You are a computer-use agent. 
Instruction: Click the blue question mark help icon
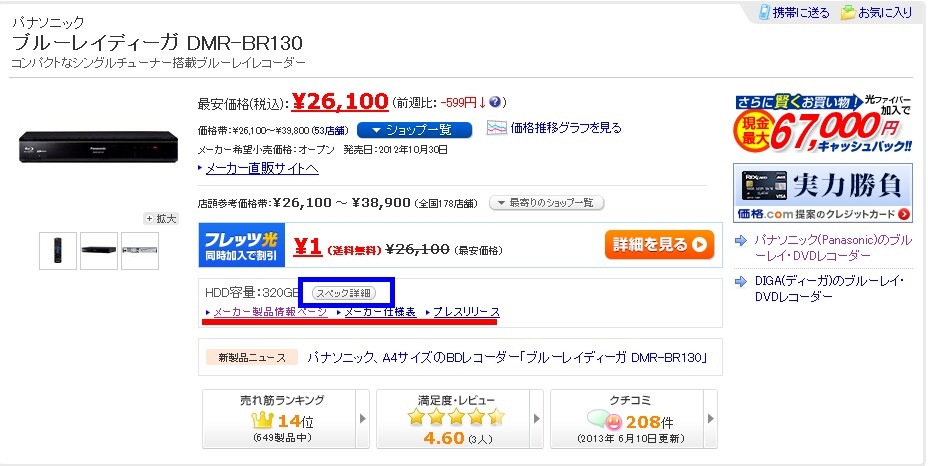pyautogui.click(x=496, y=101)
